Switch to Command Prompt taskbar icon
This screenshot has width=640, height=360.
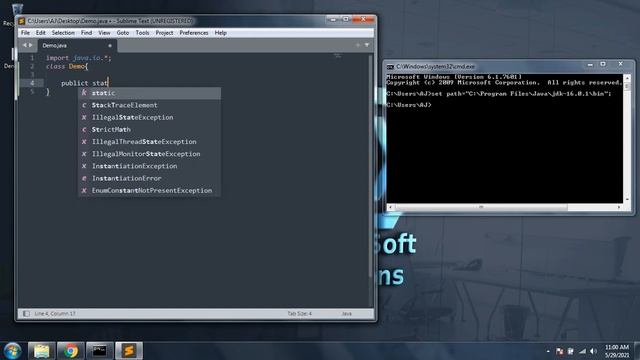click(99, 351)
